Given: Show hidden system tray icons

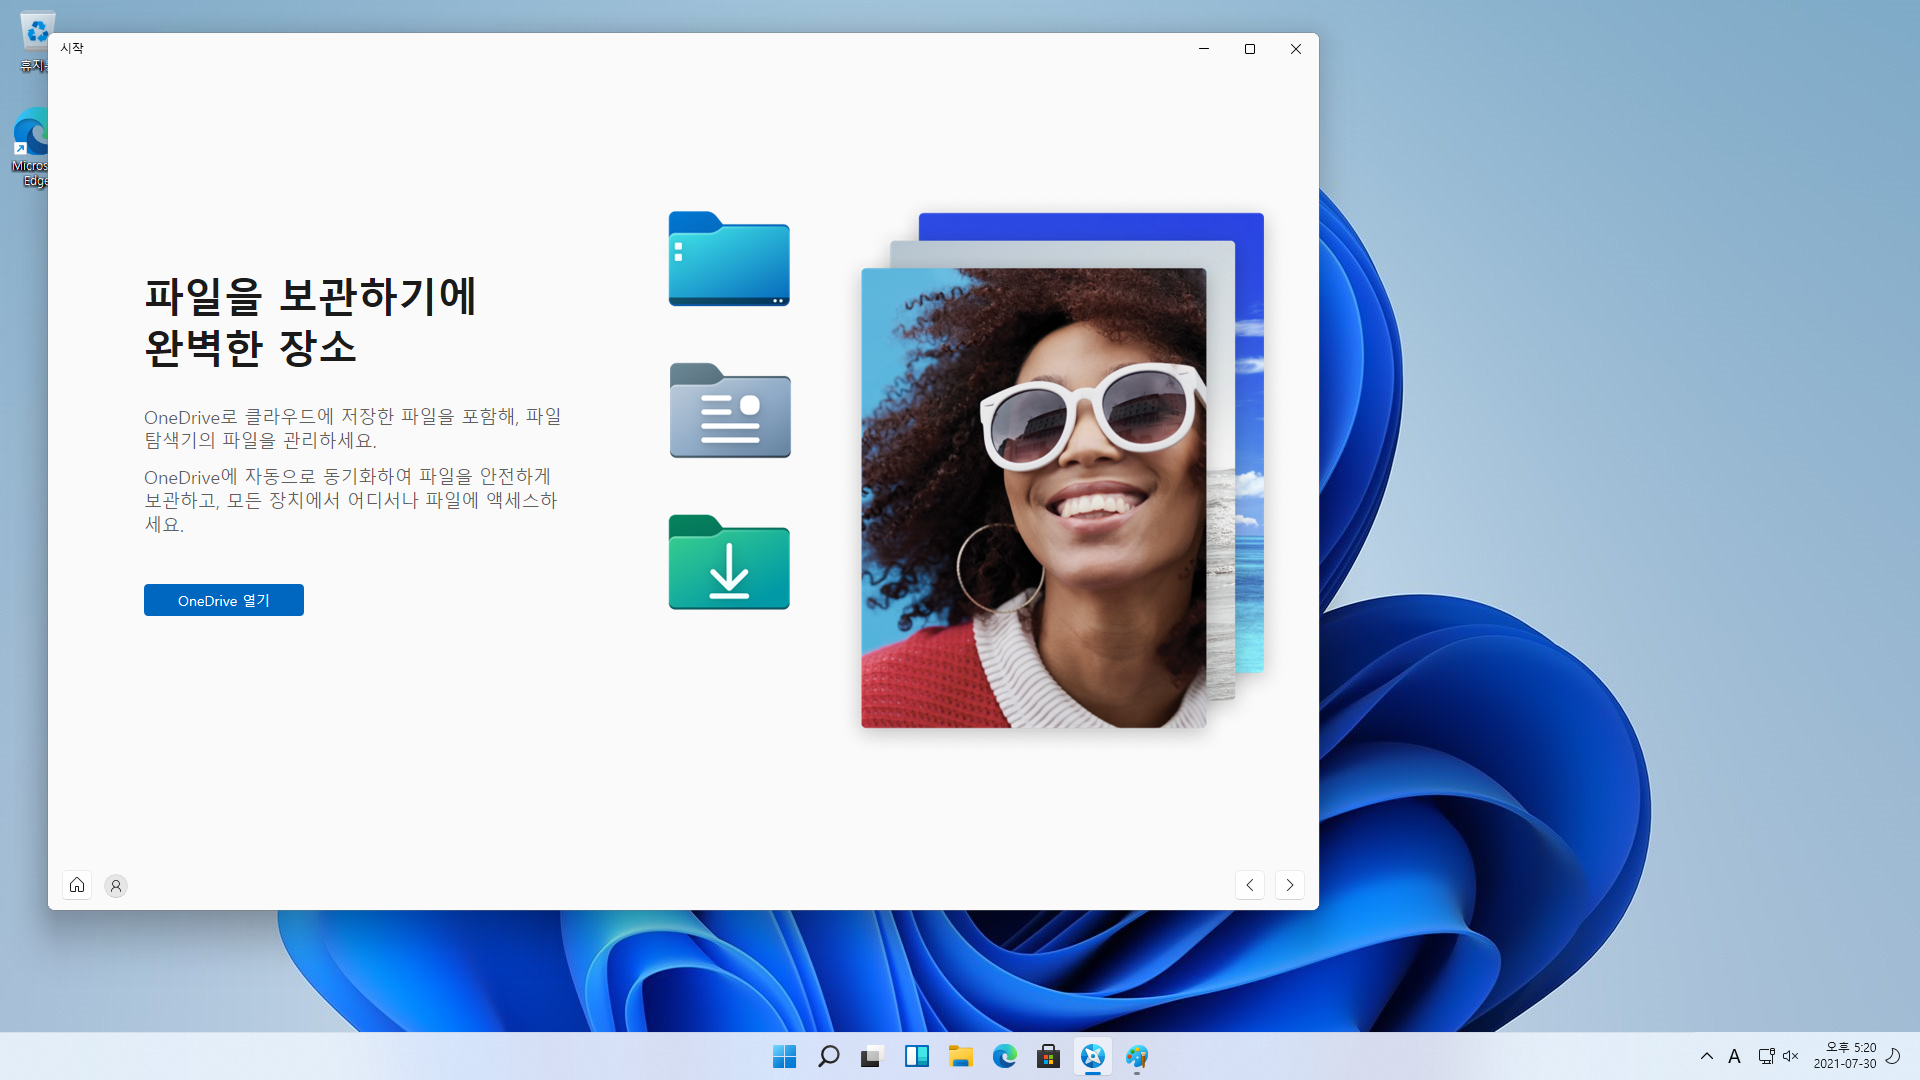Looking at the screenshot, I should pos(1707,1056).
